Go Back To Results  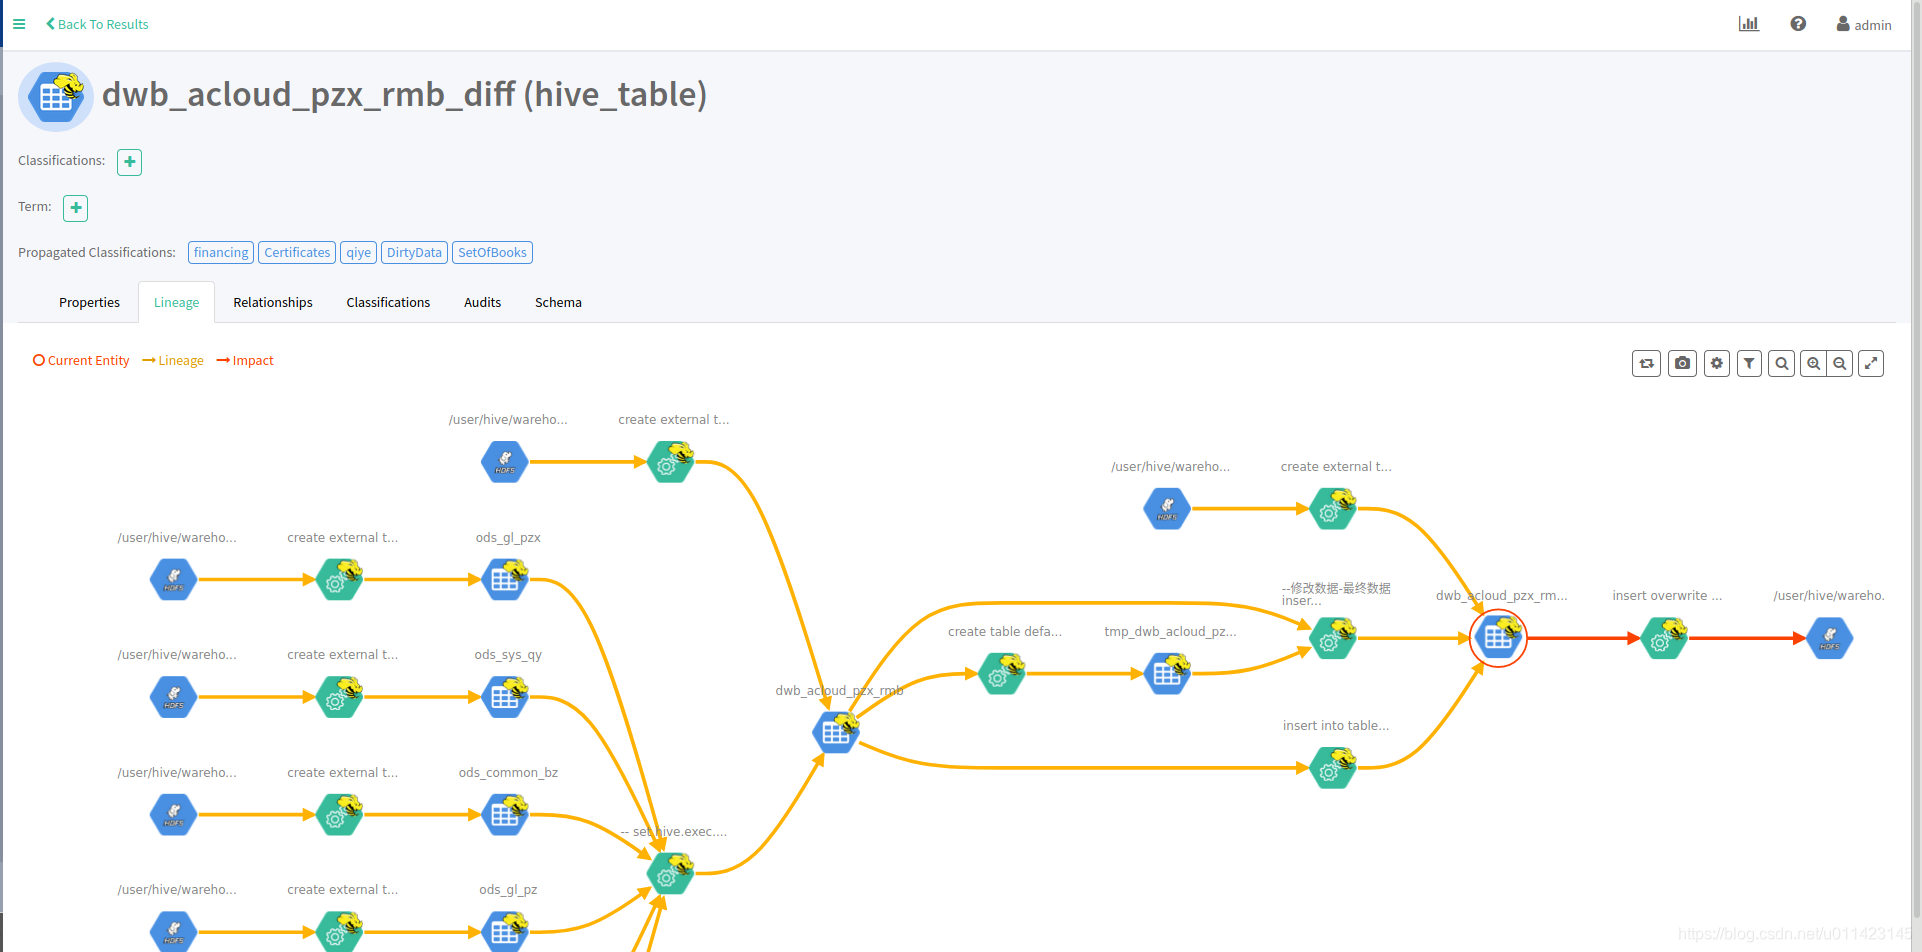97,24
